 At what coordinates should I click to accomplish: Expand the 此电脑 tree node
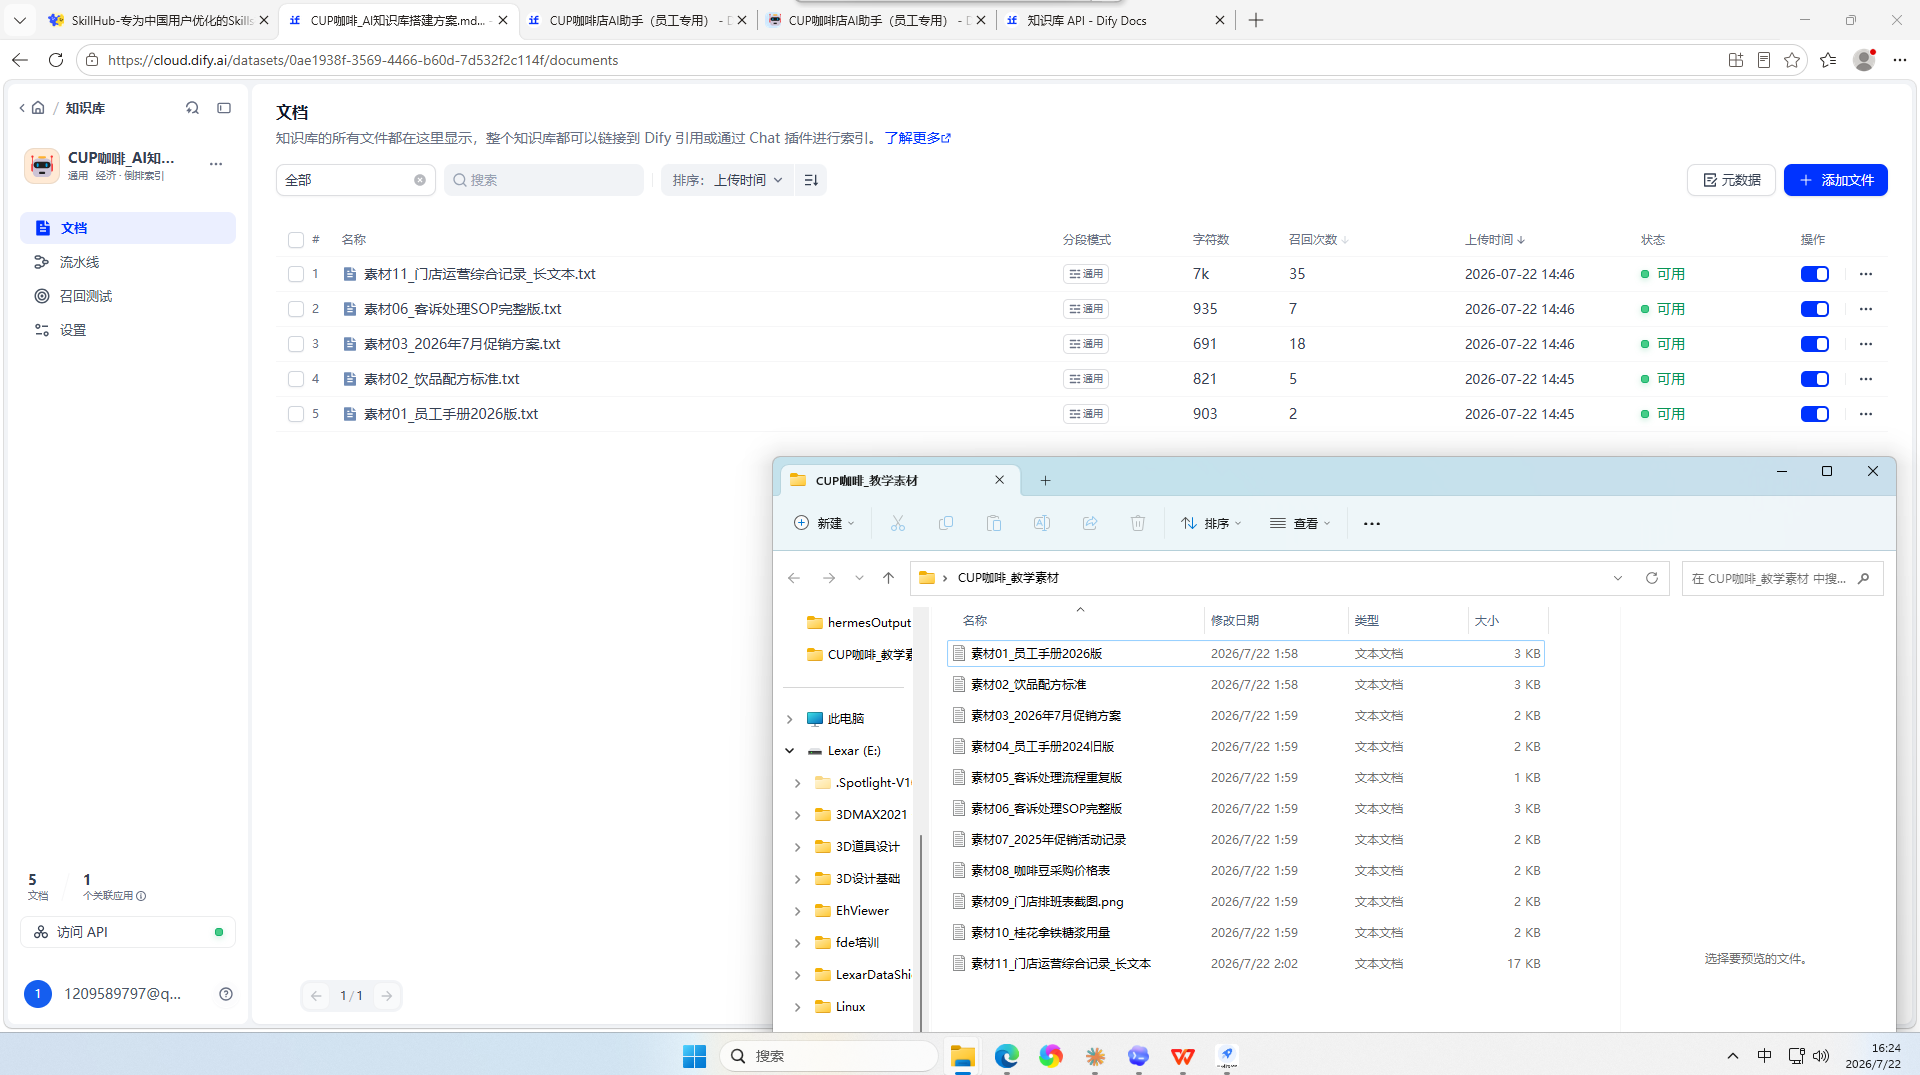(790, 719)
